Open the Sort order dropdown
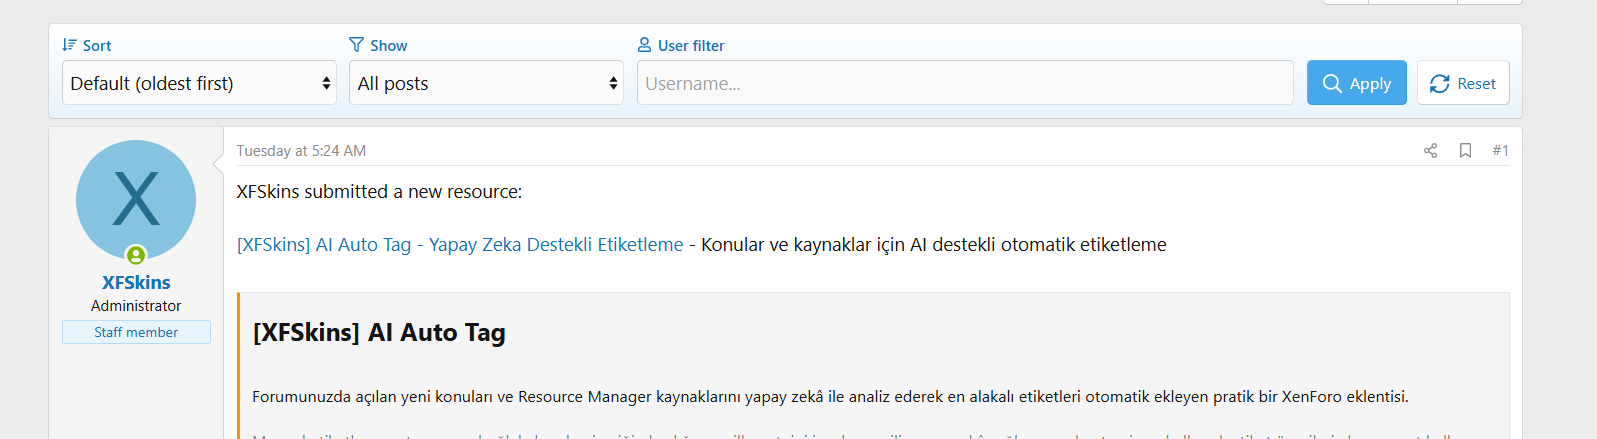This screenshot has height=439, width=1597. (199, 83)
